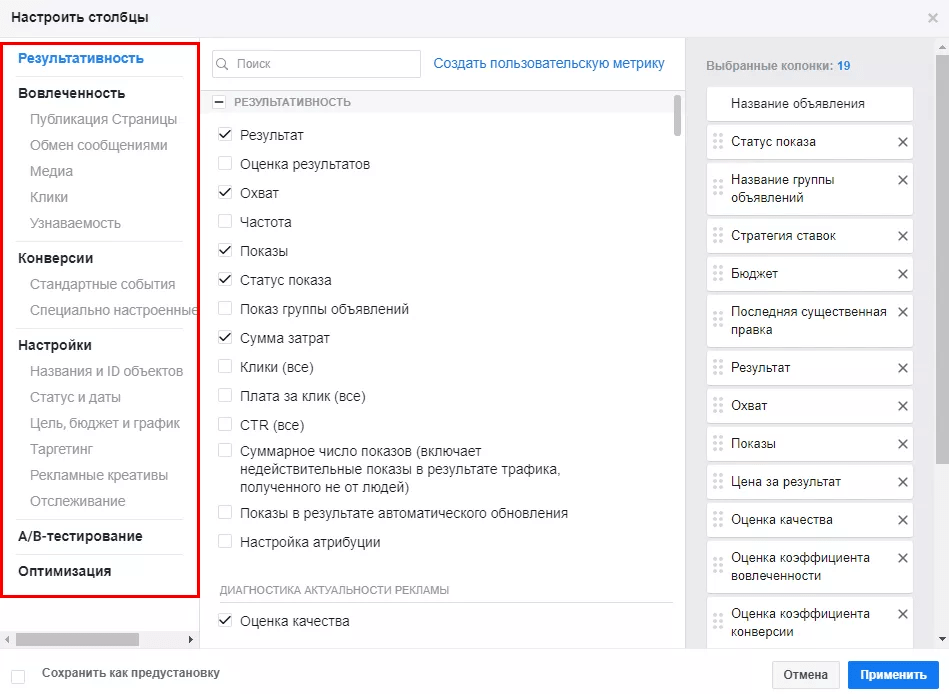
Task: Remove Последняя существенная правка column
Action: point(902,312)
